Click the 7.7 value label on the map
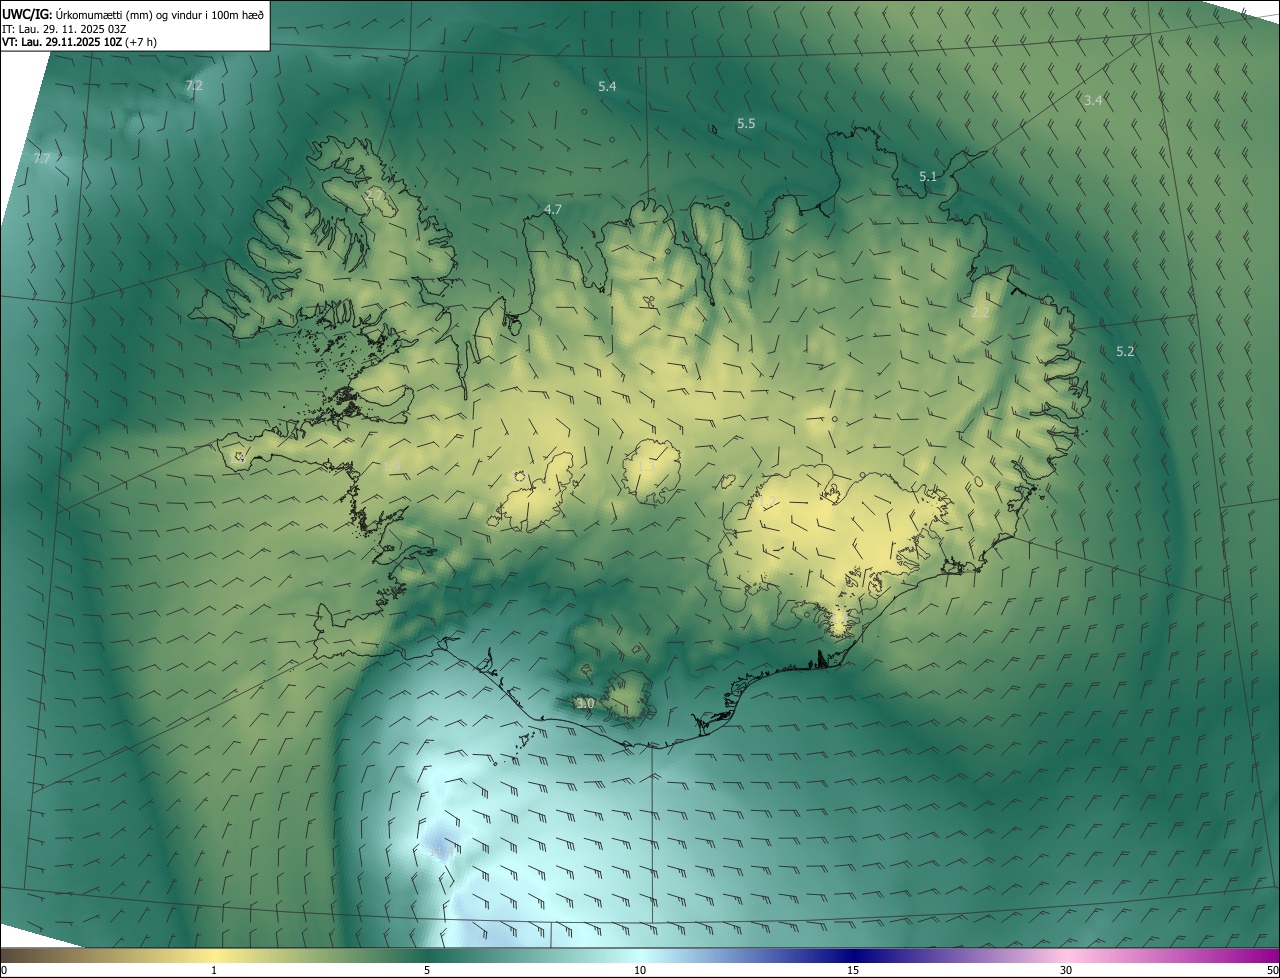Screen dimensions: 1280x978 point(41,159)
